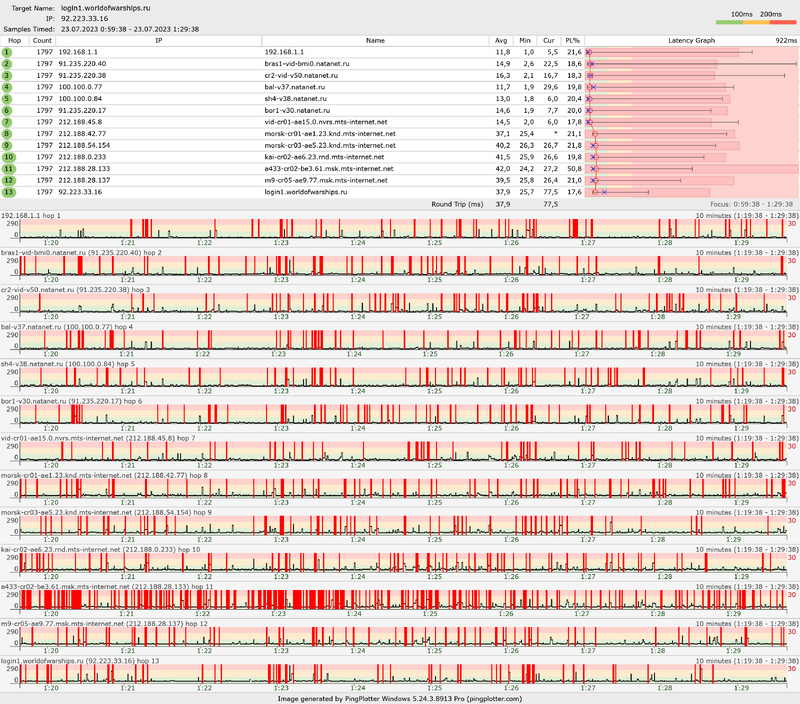Click the a433-cr02 hop 11 timeline graph

tap(403, 600)
